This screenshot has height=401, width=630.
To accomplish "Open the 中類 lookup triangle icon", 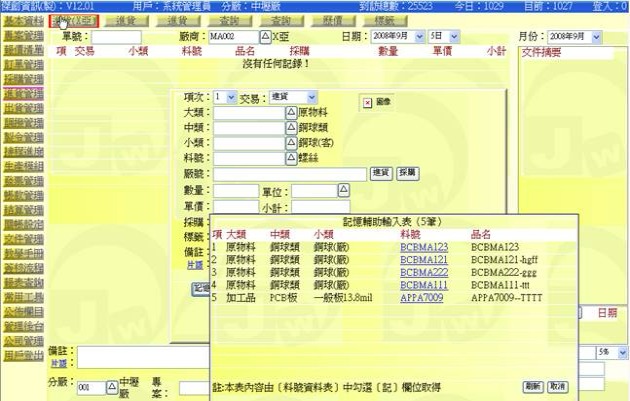I will click(293, 128).
